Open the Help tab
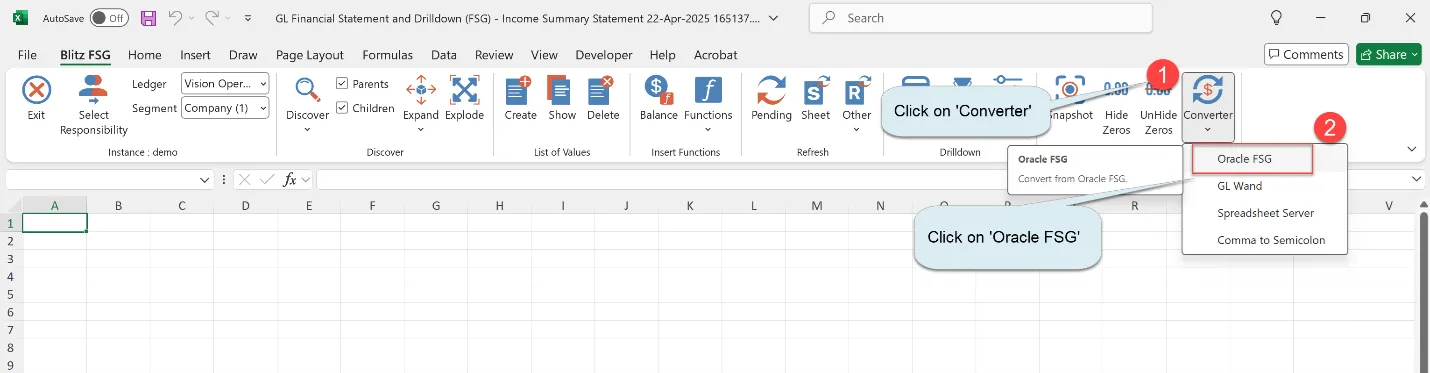The image size is (1430, 373). coord(663,55)
